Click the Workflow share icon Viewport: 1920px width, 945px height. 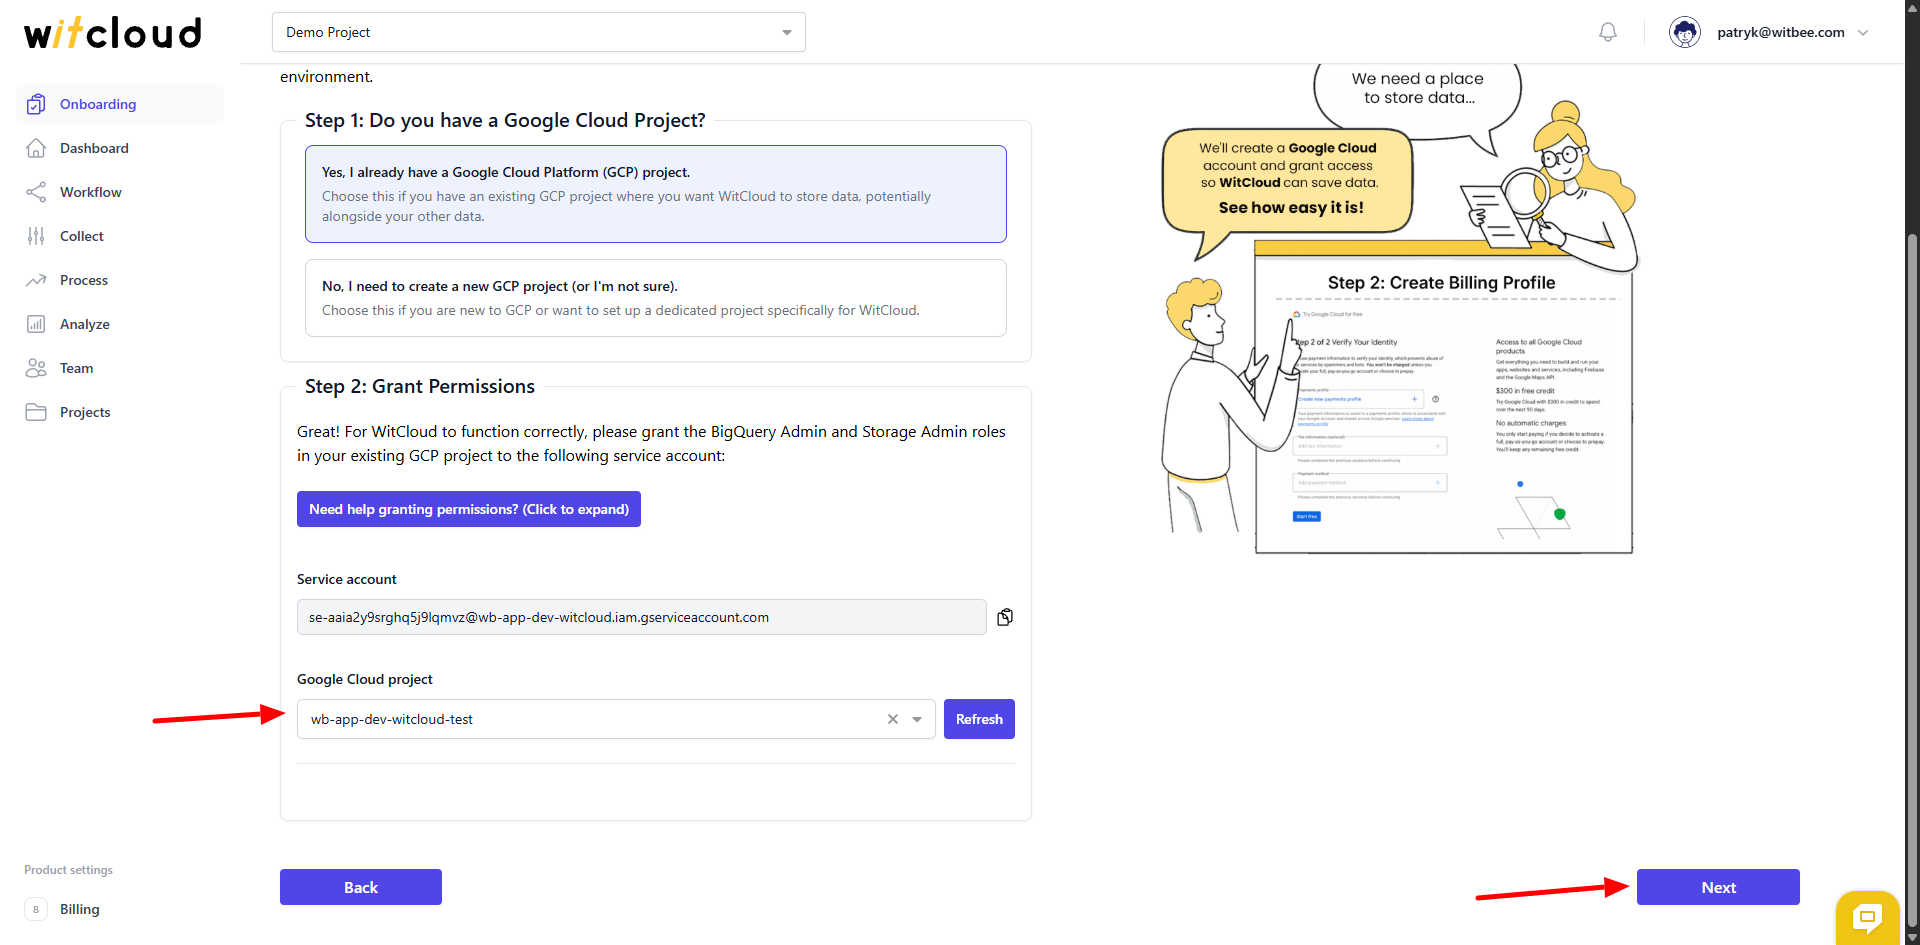36,192
